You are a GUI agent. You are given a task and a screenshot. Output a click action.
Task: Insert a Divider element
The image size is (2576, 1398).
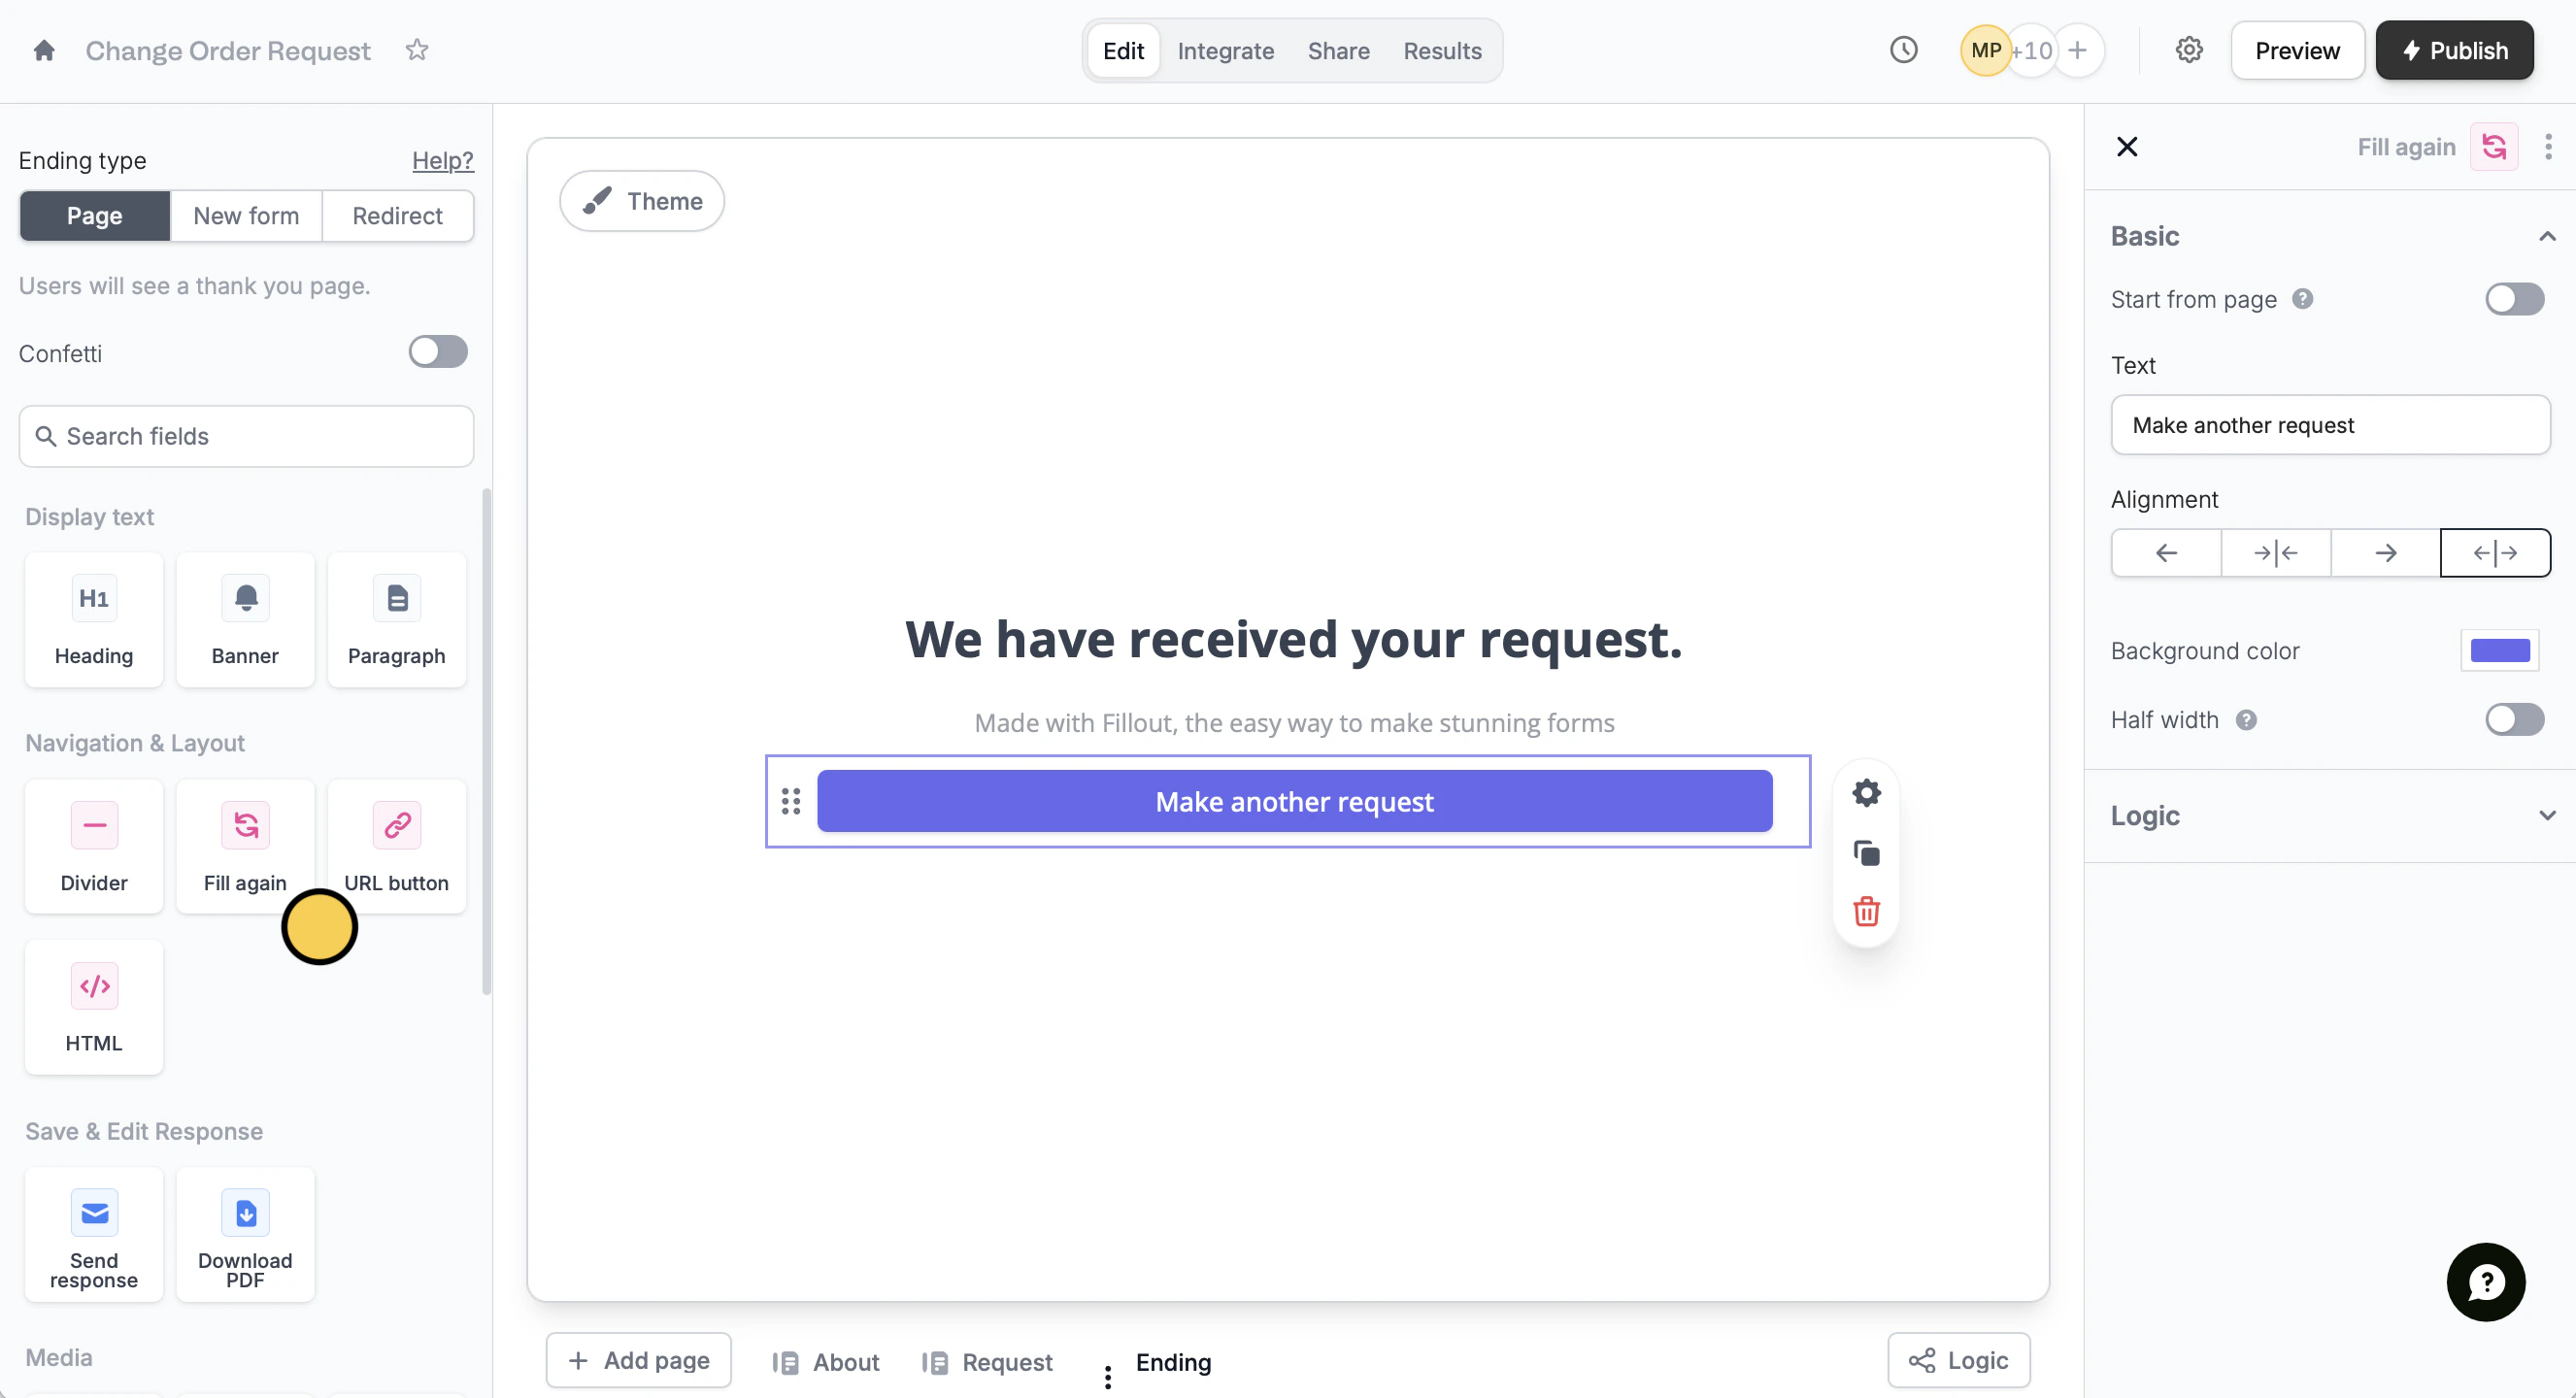click(x=93, y=846)
